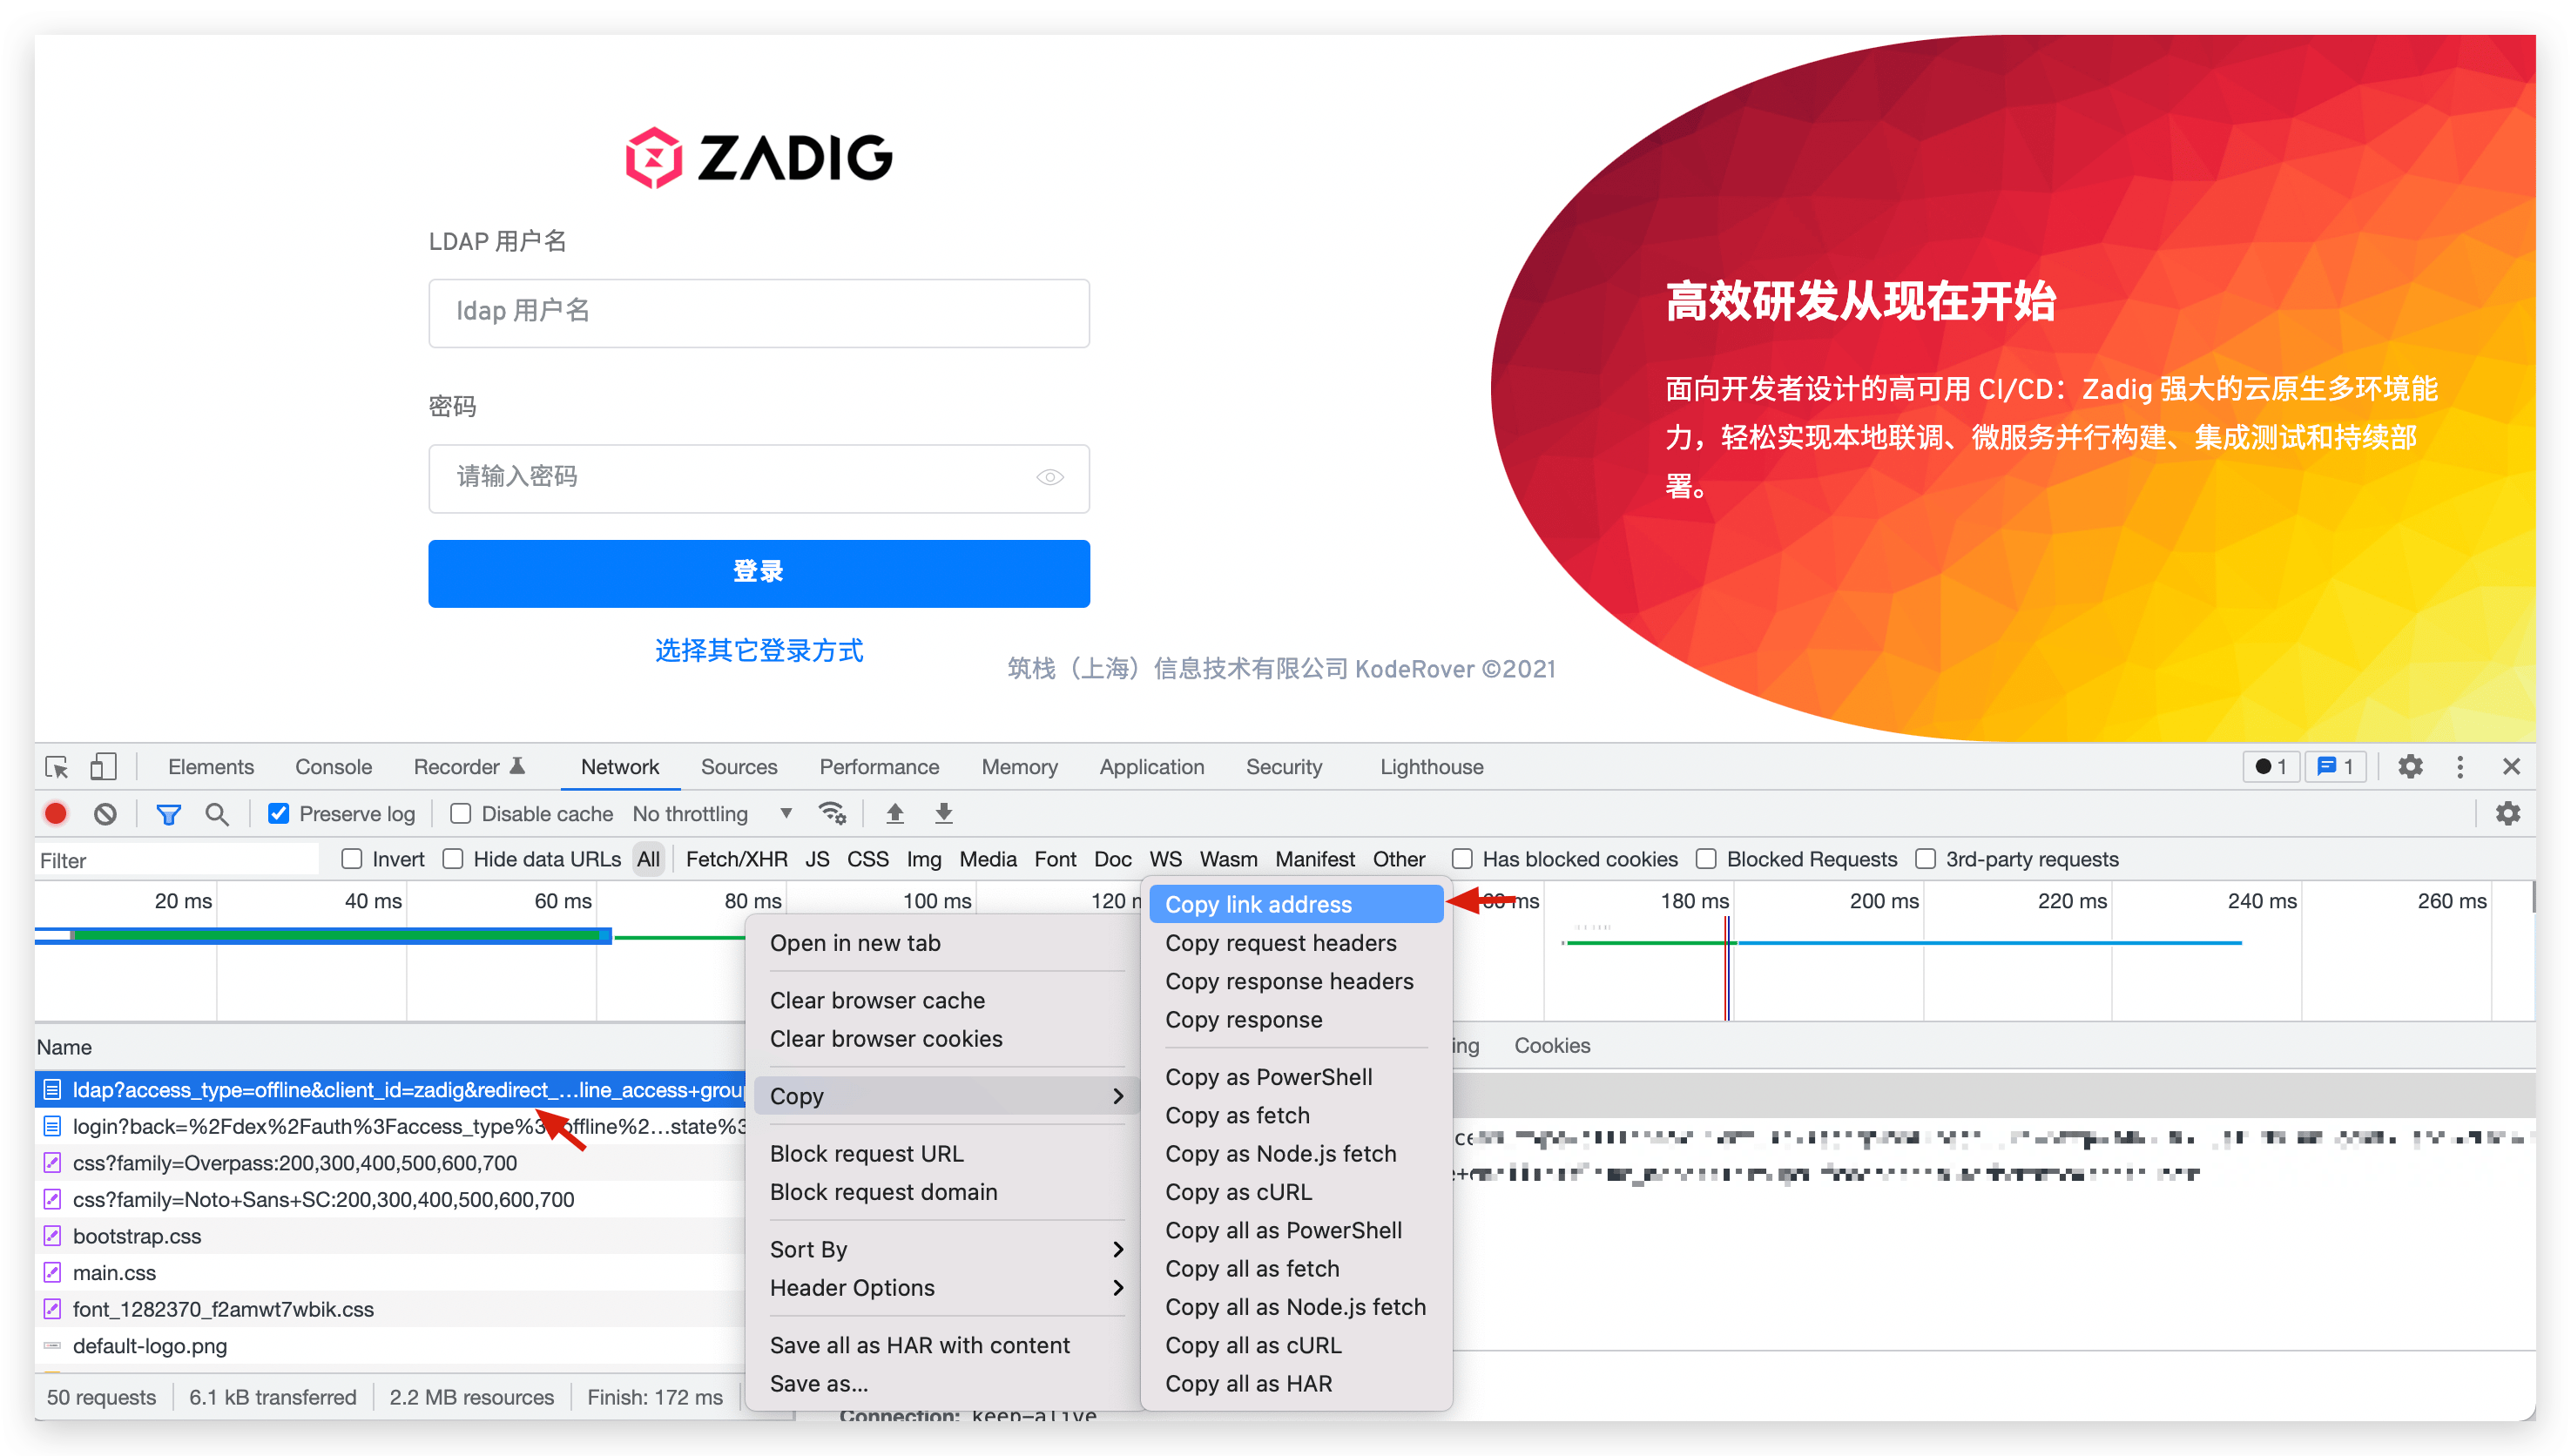
Task: Select the inspect element tool
Action: tap(55, 766)
